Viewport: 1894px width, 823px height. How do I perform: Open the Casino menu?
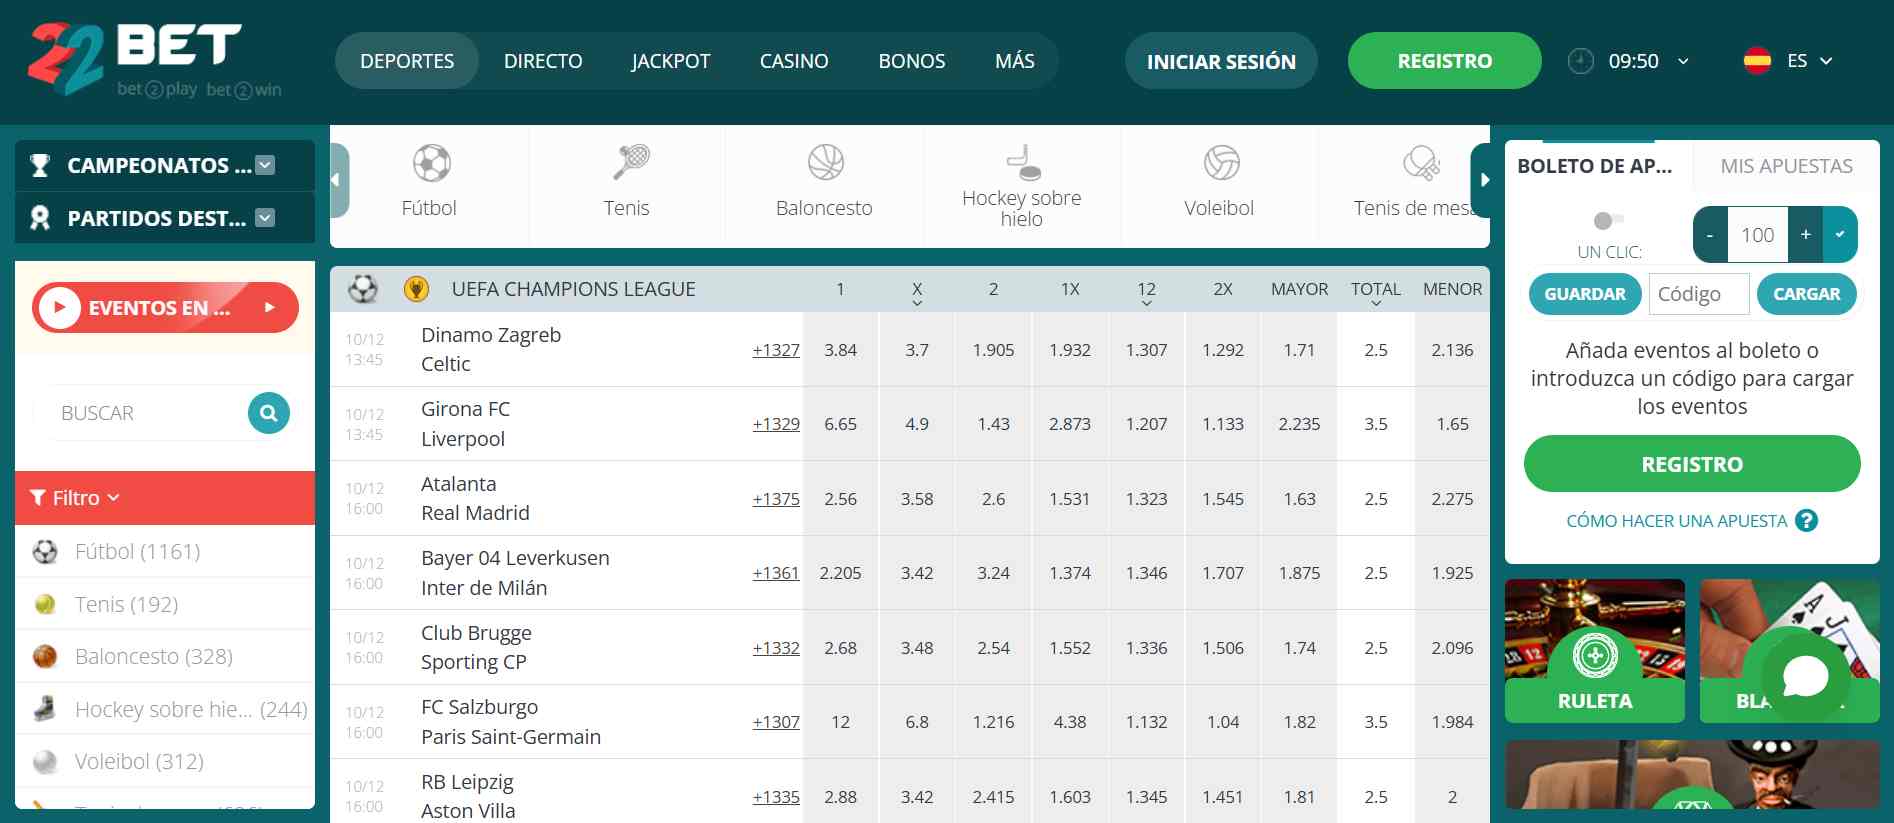pos(794,61)
